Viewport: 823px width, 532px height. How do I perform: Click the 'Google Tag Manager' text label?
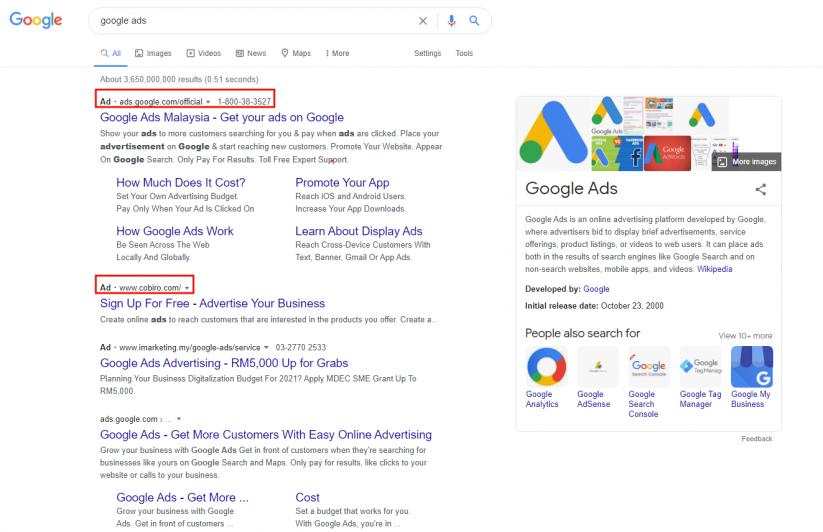[701, 399]
